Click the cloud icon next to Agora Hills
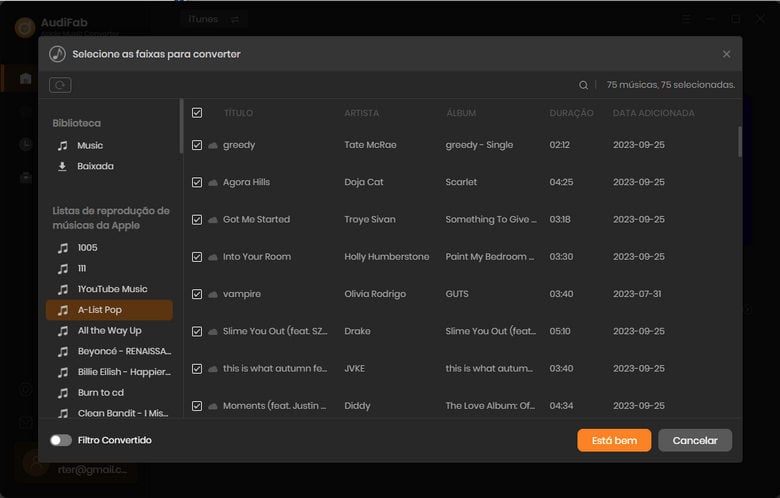Screen dimensions: 780x498 click(213, 183)
